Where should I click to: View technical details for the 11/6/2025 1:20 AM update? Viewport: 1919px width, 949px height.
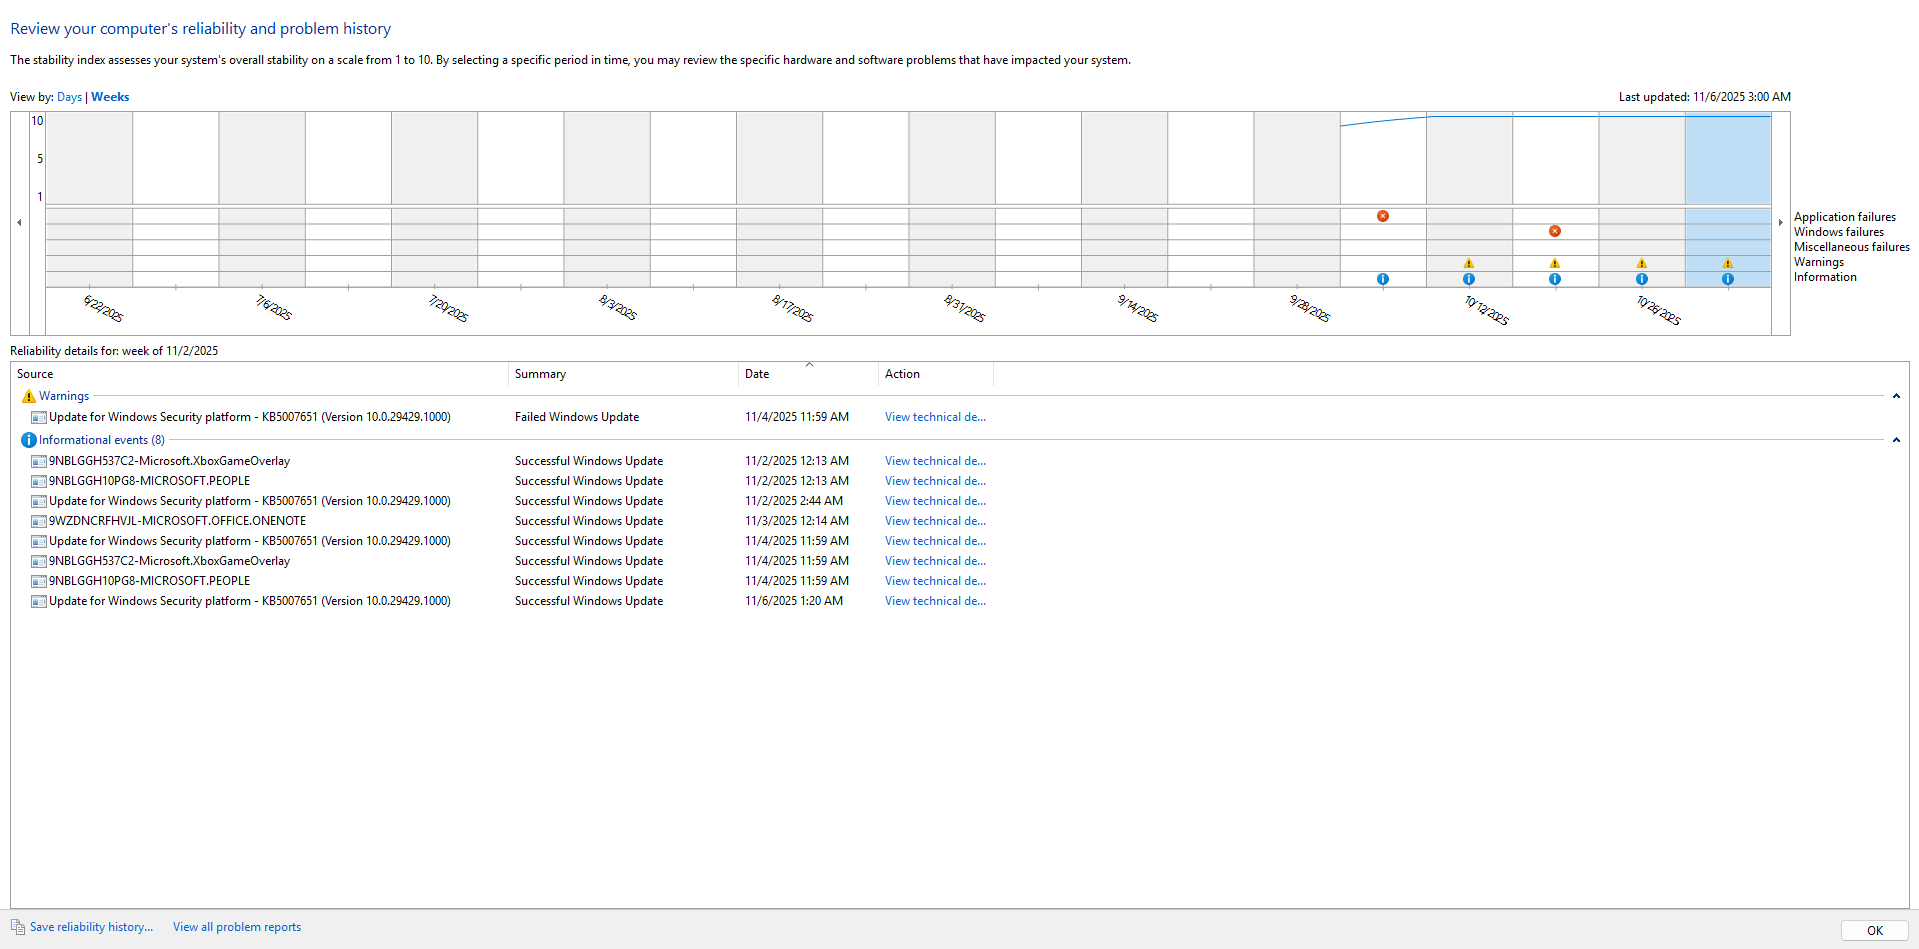pos(935,601)
